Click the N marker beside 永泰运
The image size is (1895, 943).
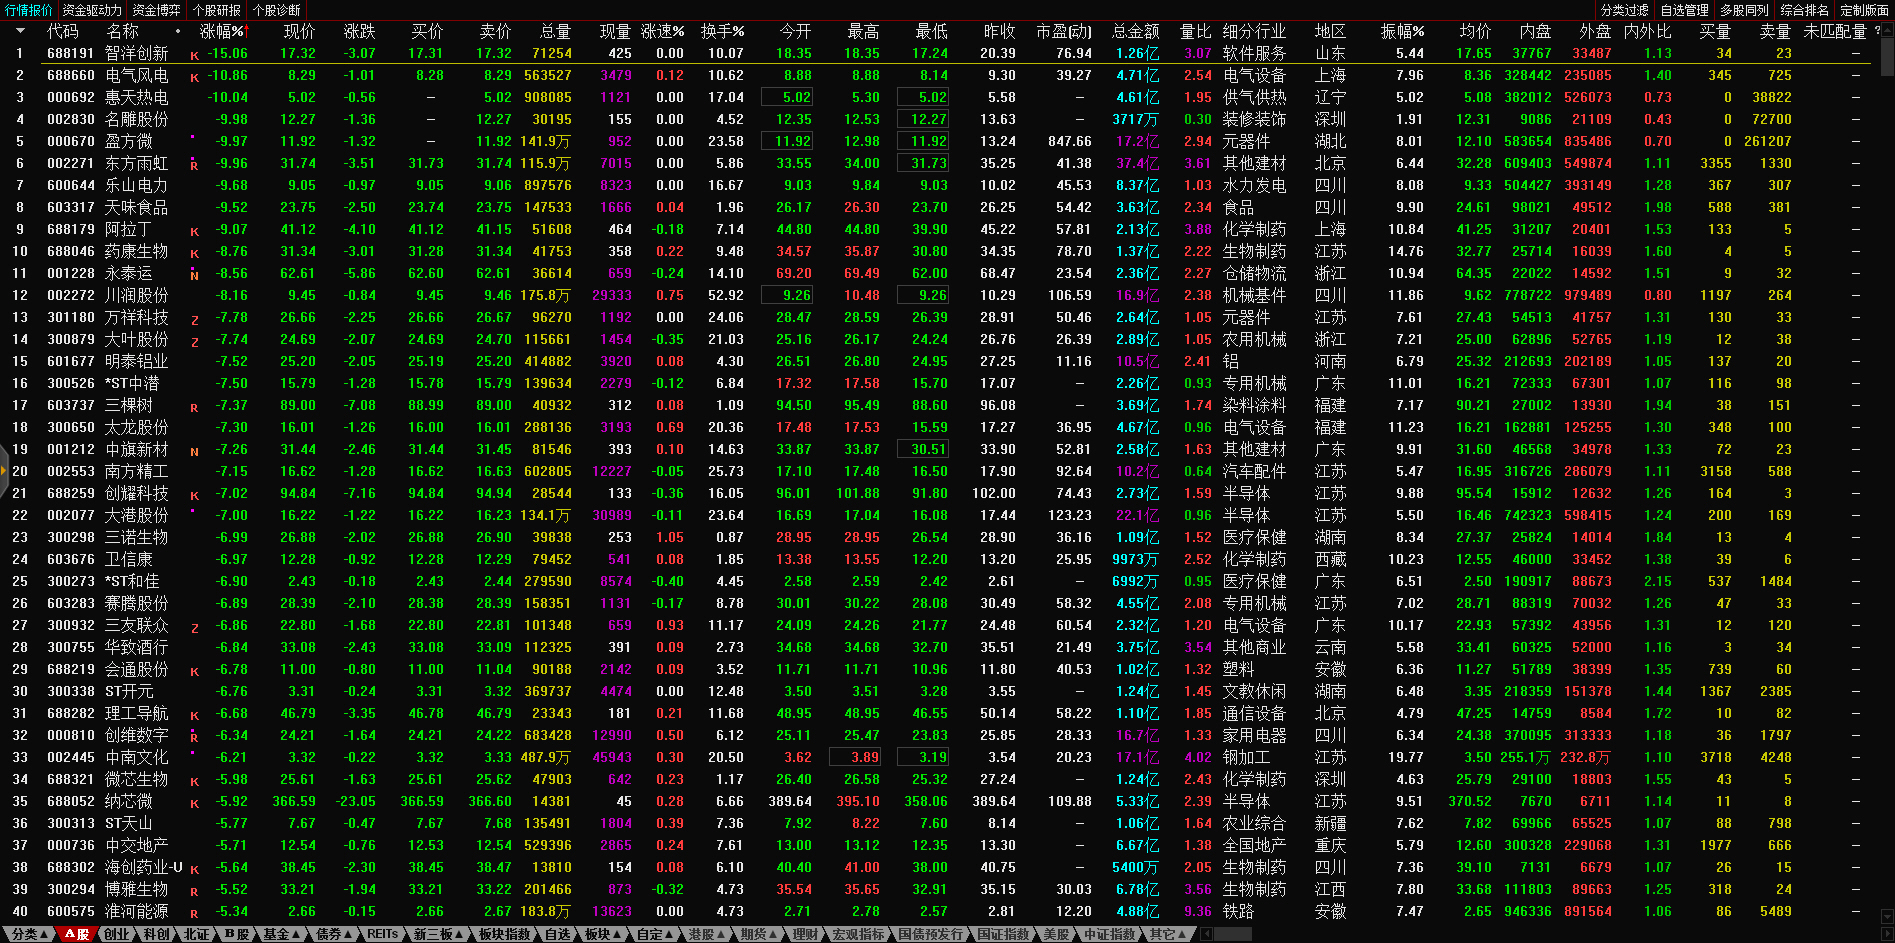[194, 276]
